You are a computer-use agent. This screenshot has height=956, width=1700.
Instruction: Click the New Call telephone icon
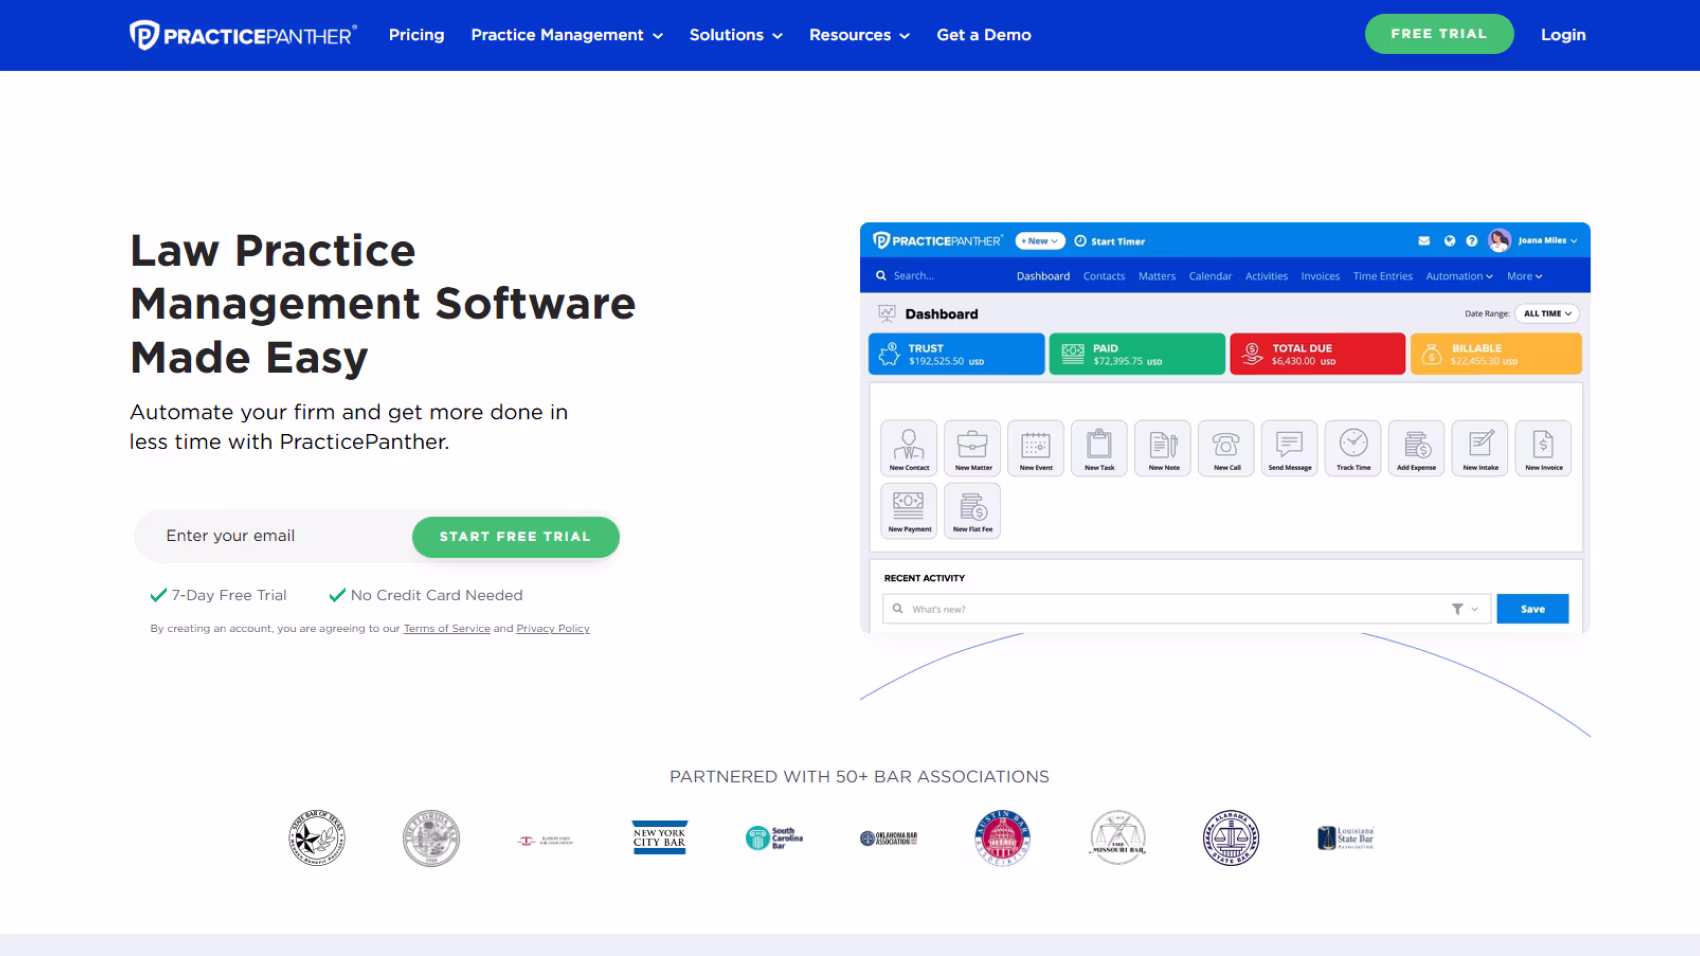pos(1226,447)
